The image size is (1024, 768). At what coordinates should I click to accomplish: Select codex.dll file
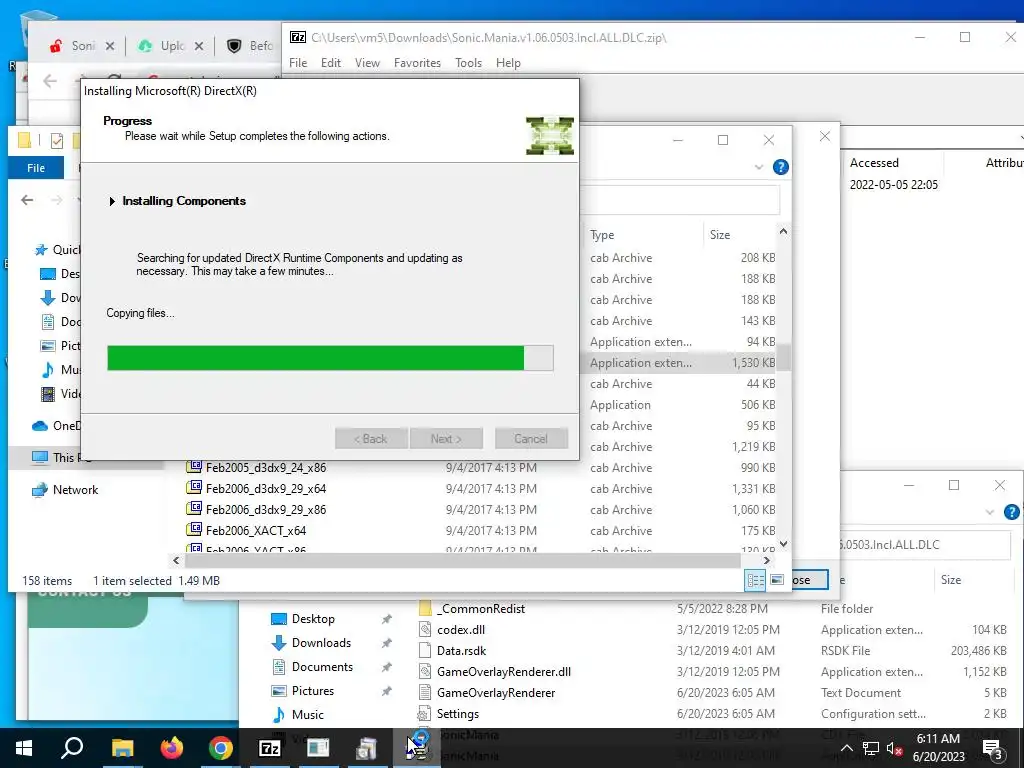tap(461, 630)
